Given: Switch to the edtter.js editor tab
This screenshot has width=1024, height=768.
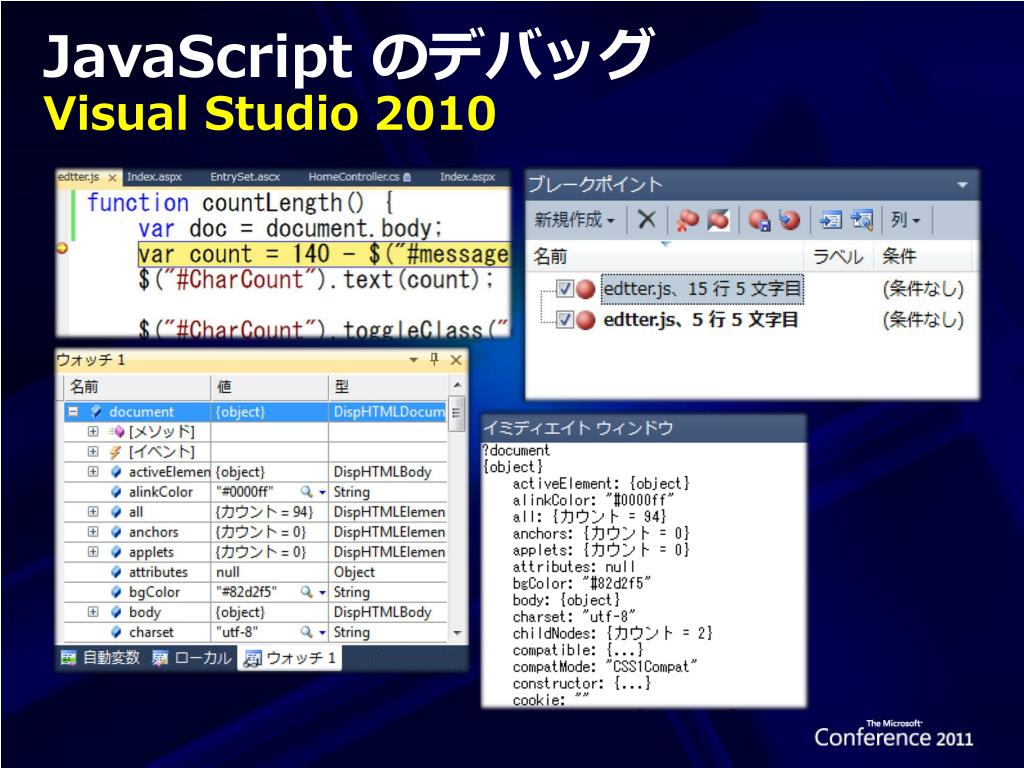Looking at the screenshot, I should point(78,177).
